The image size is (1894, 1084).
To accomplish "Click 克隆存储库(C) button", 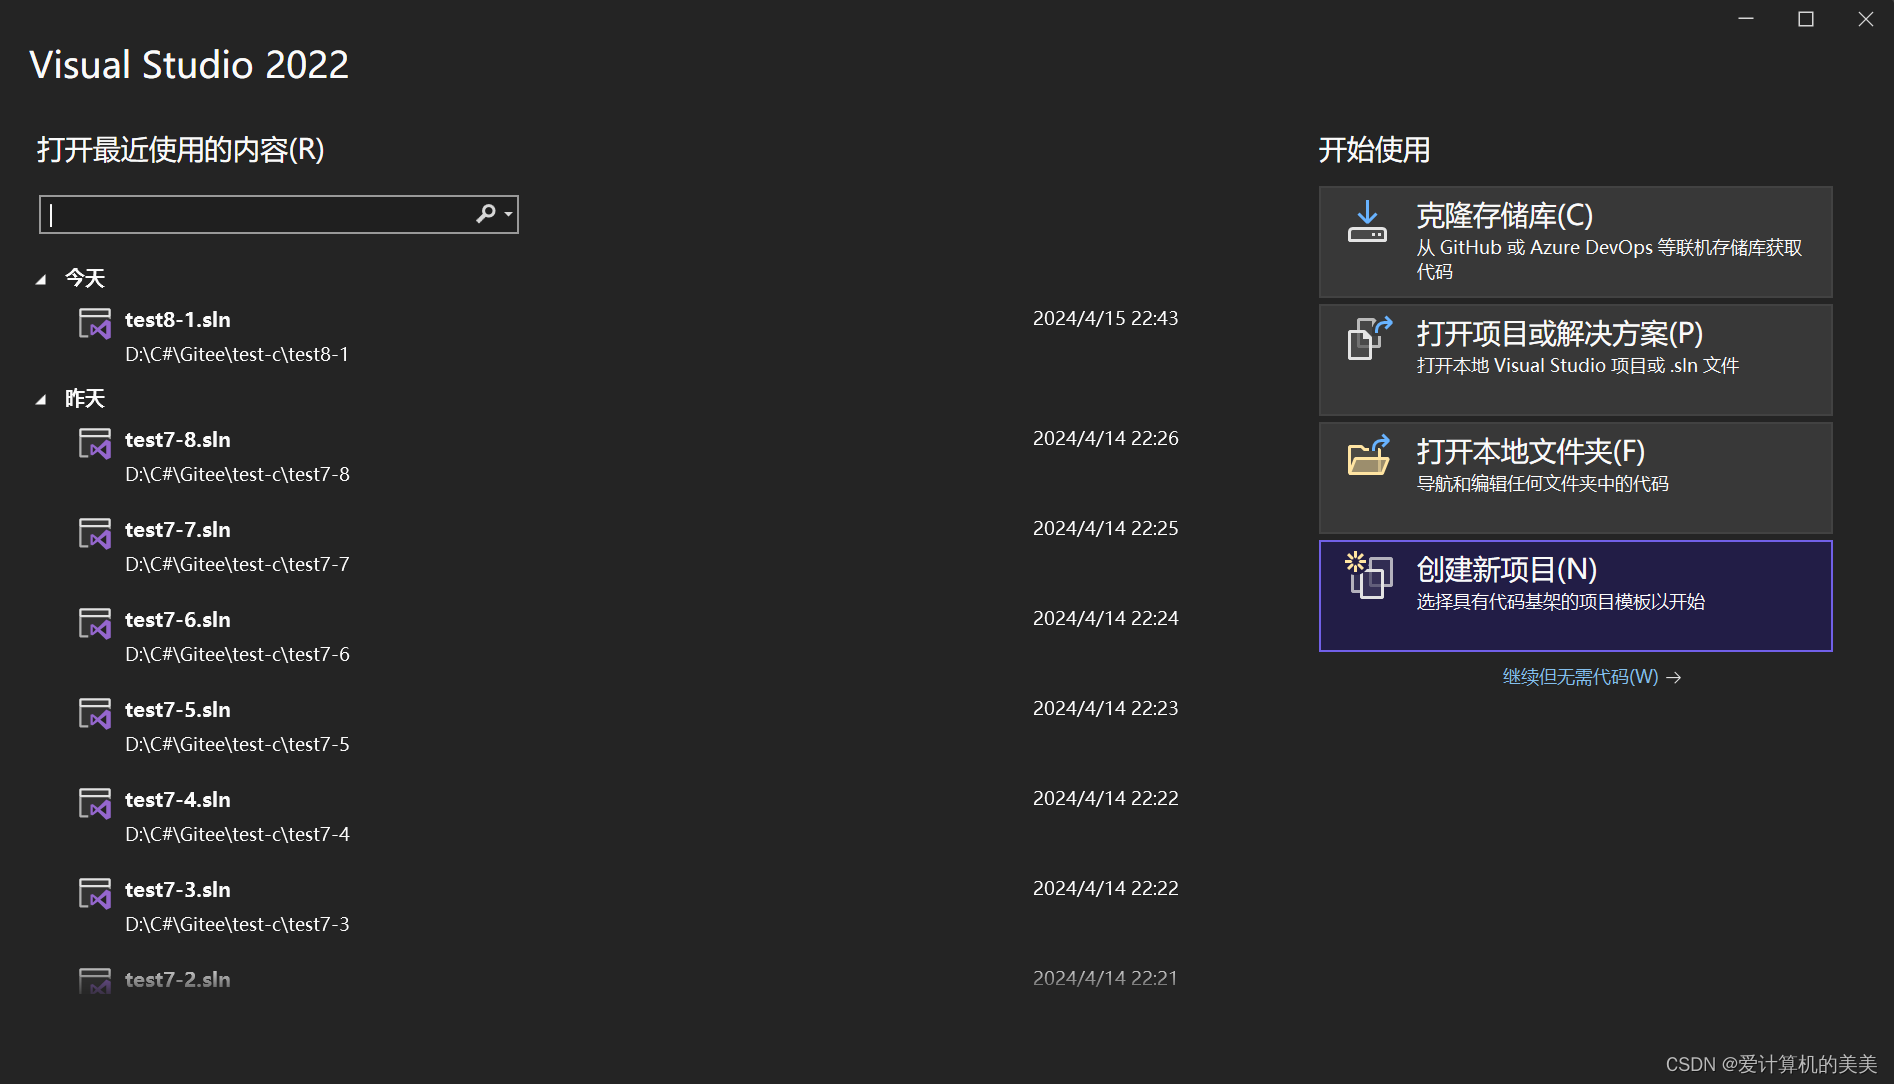I will [x=1575, y=242].
